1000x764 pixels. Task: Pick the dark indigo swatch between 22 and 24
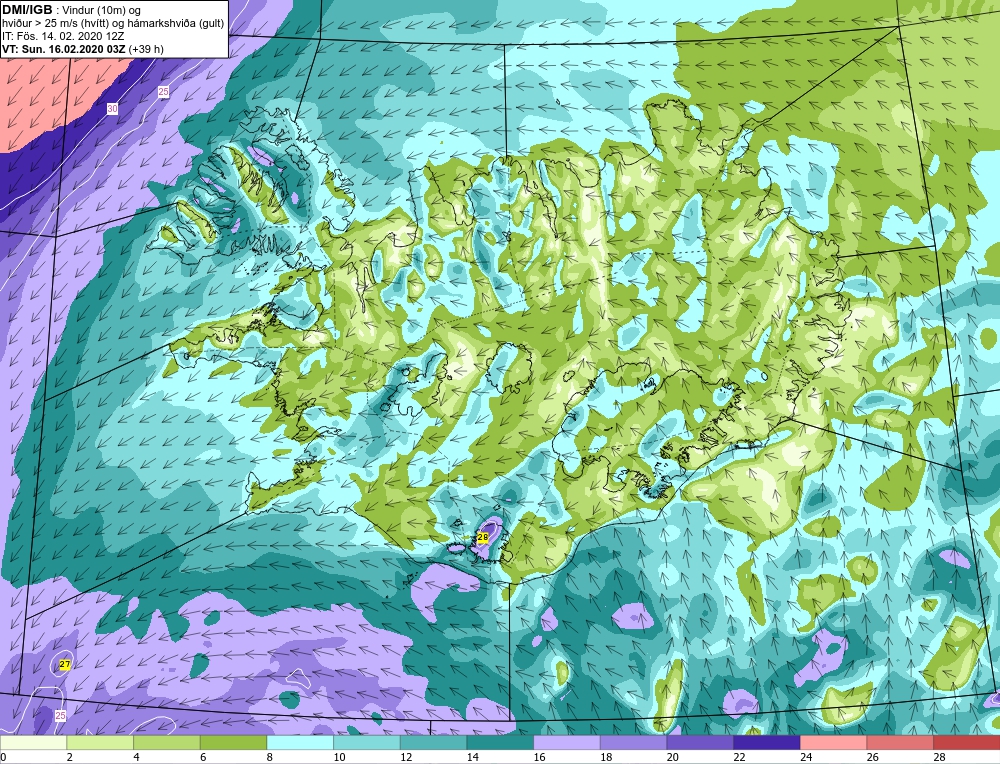pos(767,743)
